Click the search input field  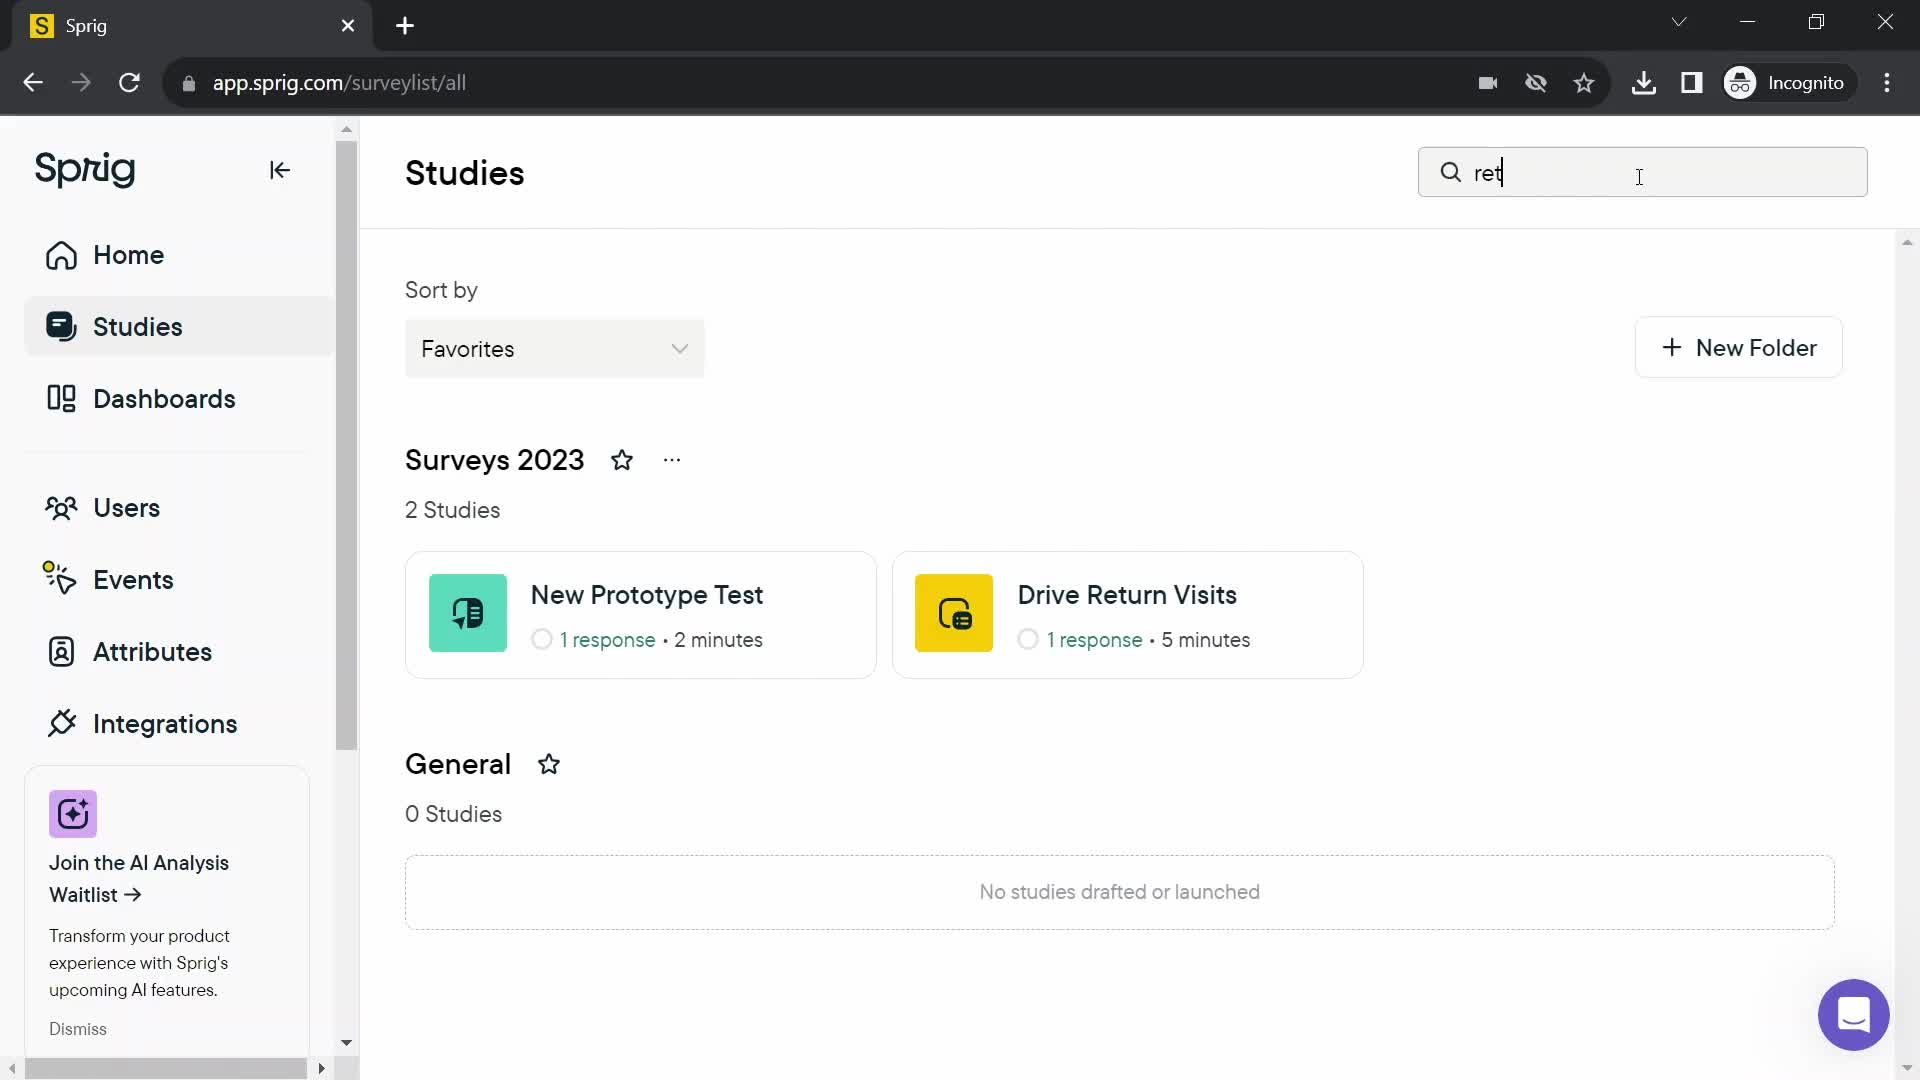click(1644, 173)
